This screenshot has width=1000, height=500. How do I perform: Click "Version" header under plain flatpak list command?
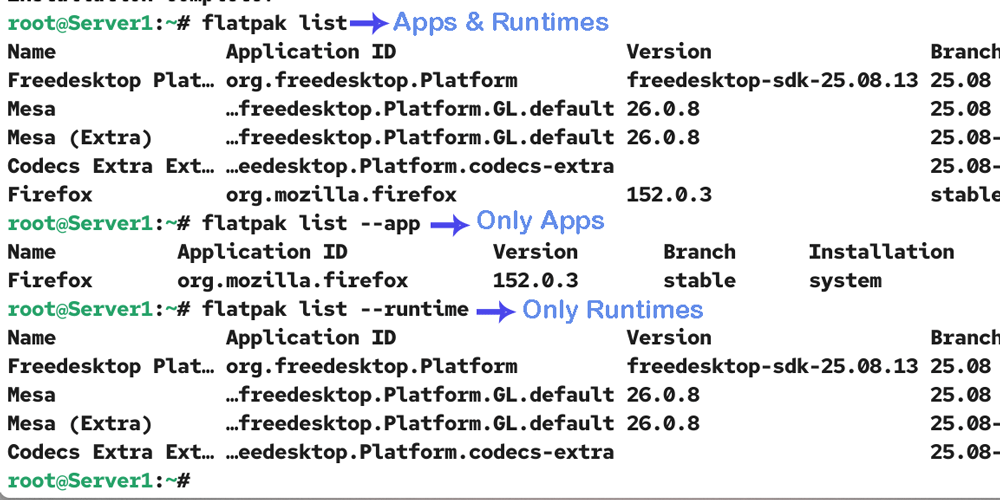(x=669, y=52)
